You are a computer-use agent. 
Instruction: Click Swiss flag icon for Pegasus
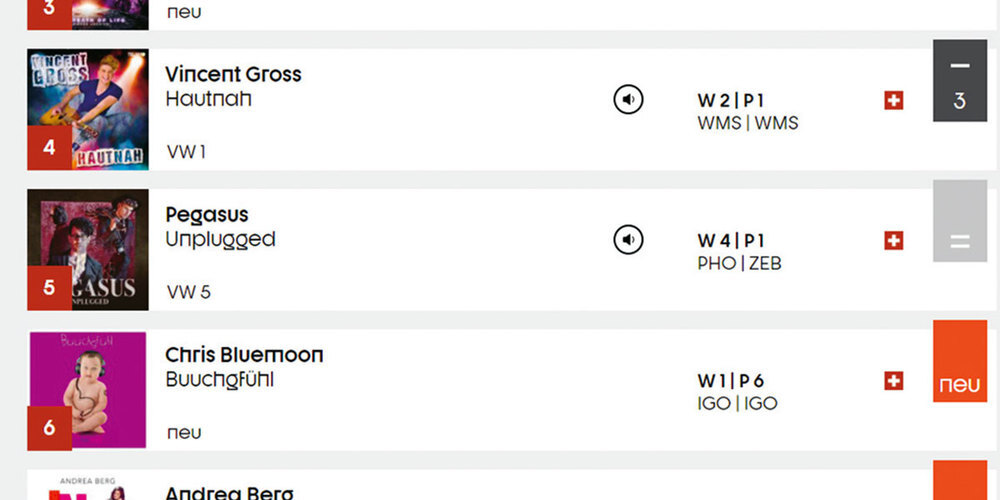(x=894, y=240)
